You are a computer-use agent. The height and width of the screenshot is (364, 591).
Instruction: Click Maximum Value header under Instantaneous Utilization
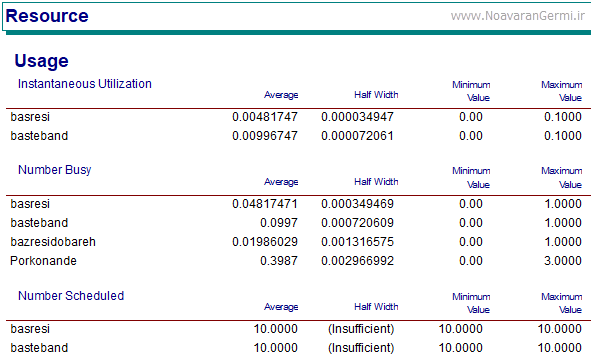click(x=562, y=91)
